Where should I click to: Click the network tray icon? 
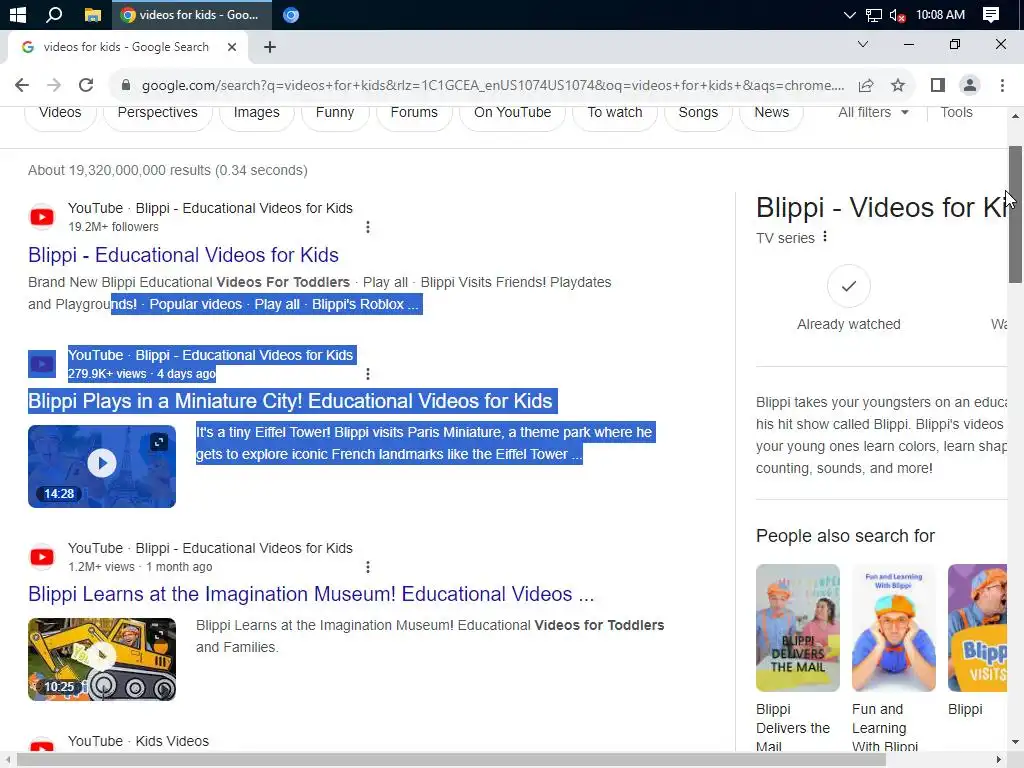[873, 14]
